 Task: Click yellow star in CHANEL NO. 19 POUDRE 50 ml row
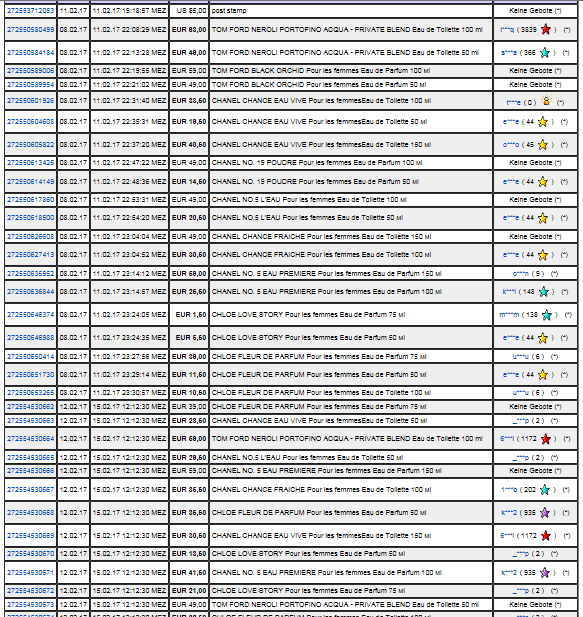pos(543,182)
